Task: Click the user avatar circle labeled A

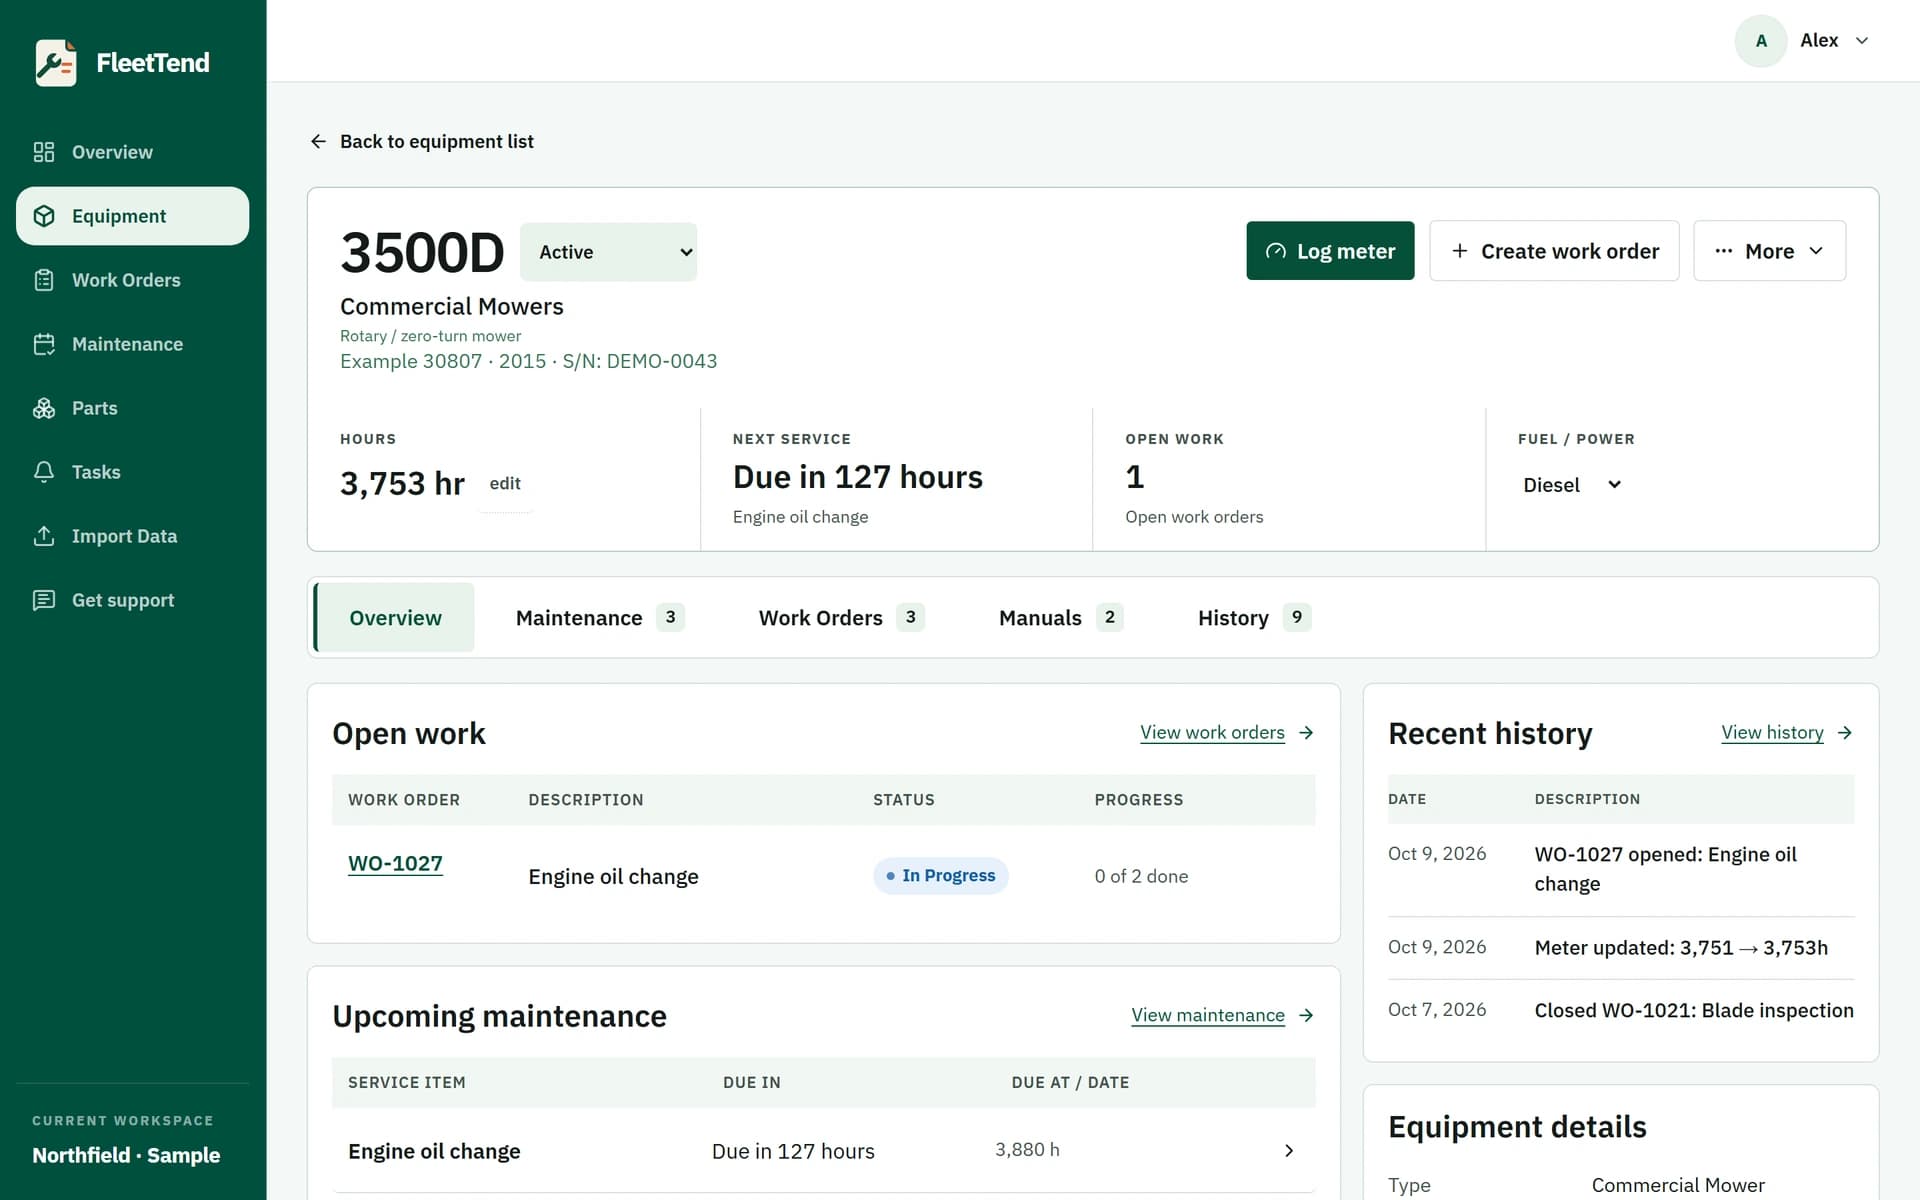Action: 1761,41
